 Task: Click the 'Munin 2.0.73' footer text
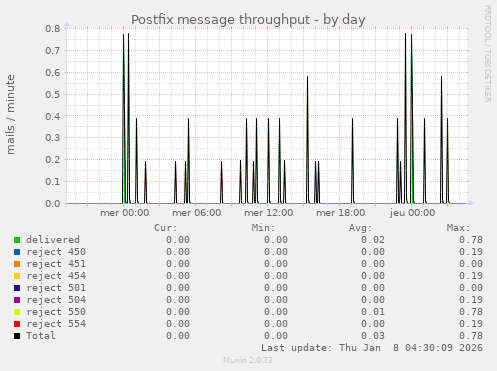248,360
